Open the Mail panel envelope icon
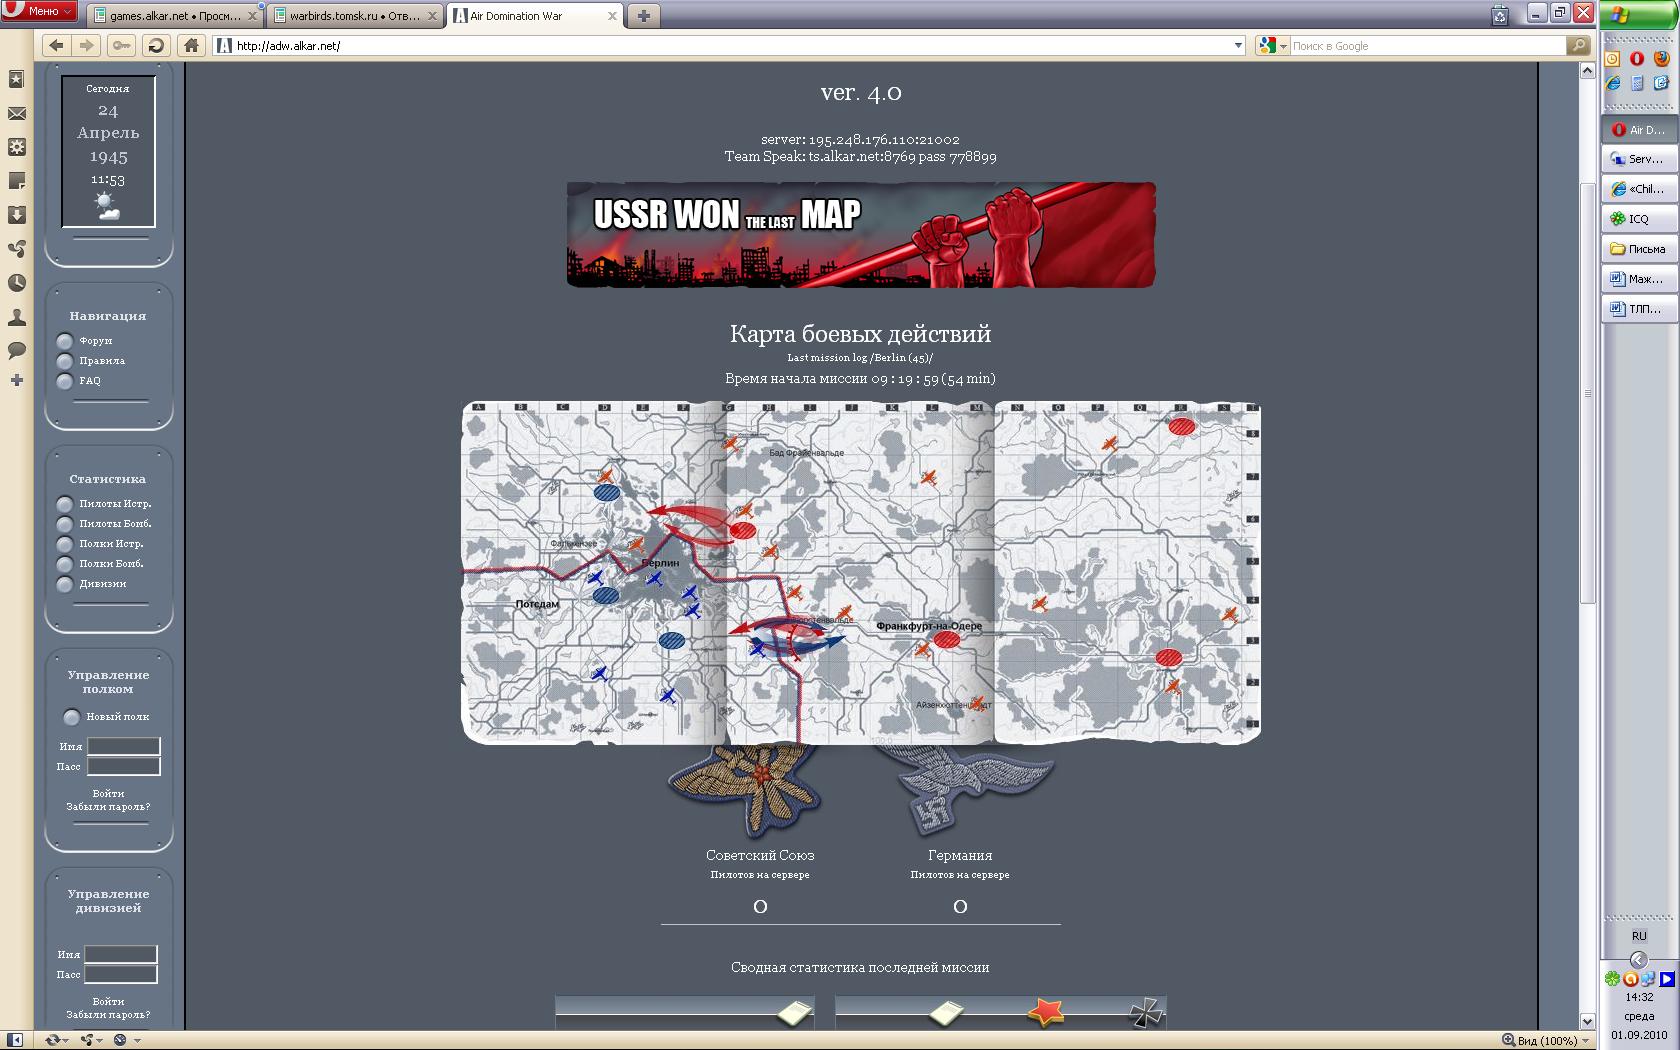 point(16,113)
